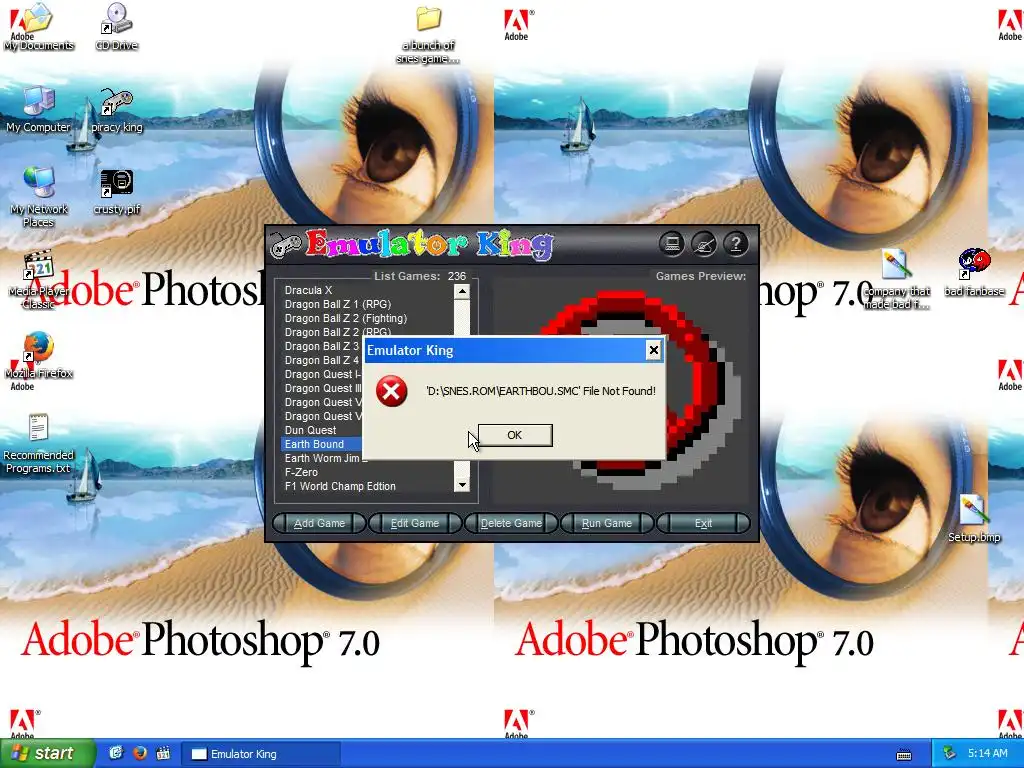
Task: Select Earth Worm Jim in games list
Action: pyautogui.click(x=321, y=458)
